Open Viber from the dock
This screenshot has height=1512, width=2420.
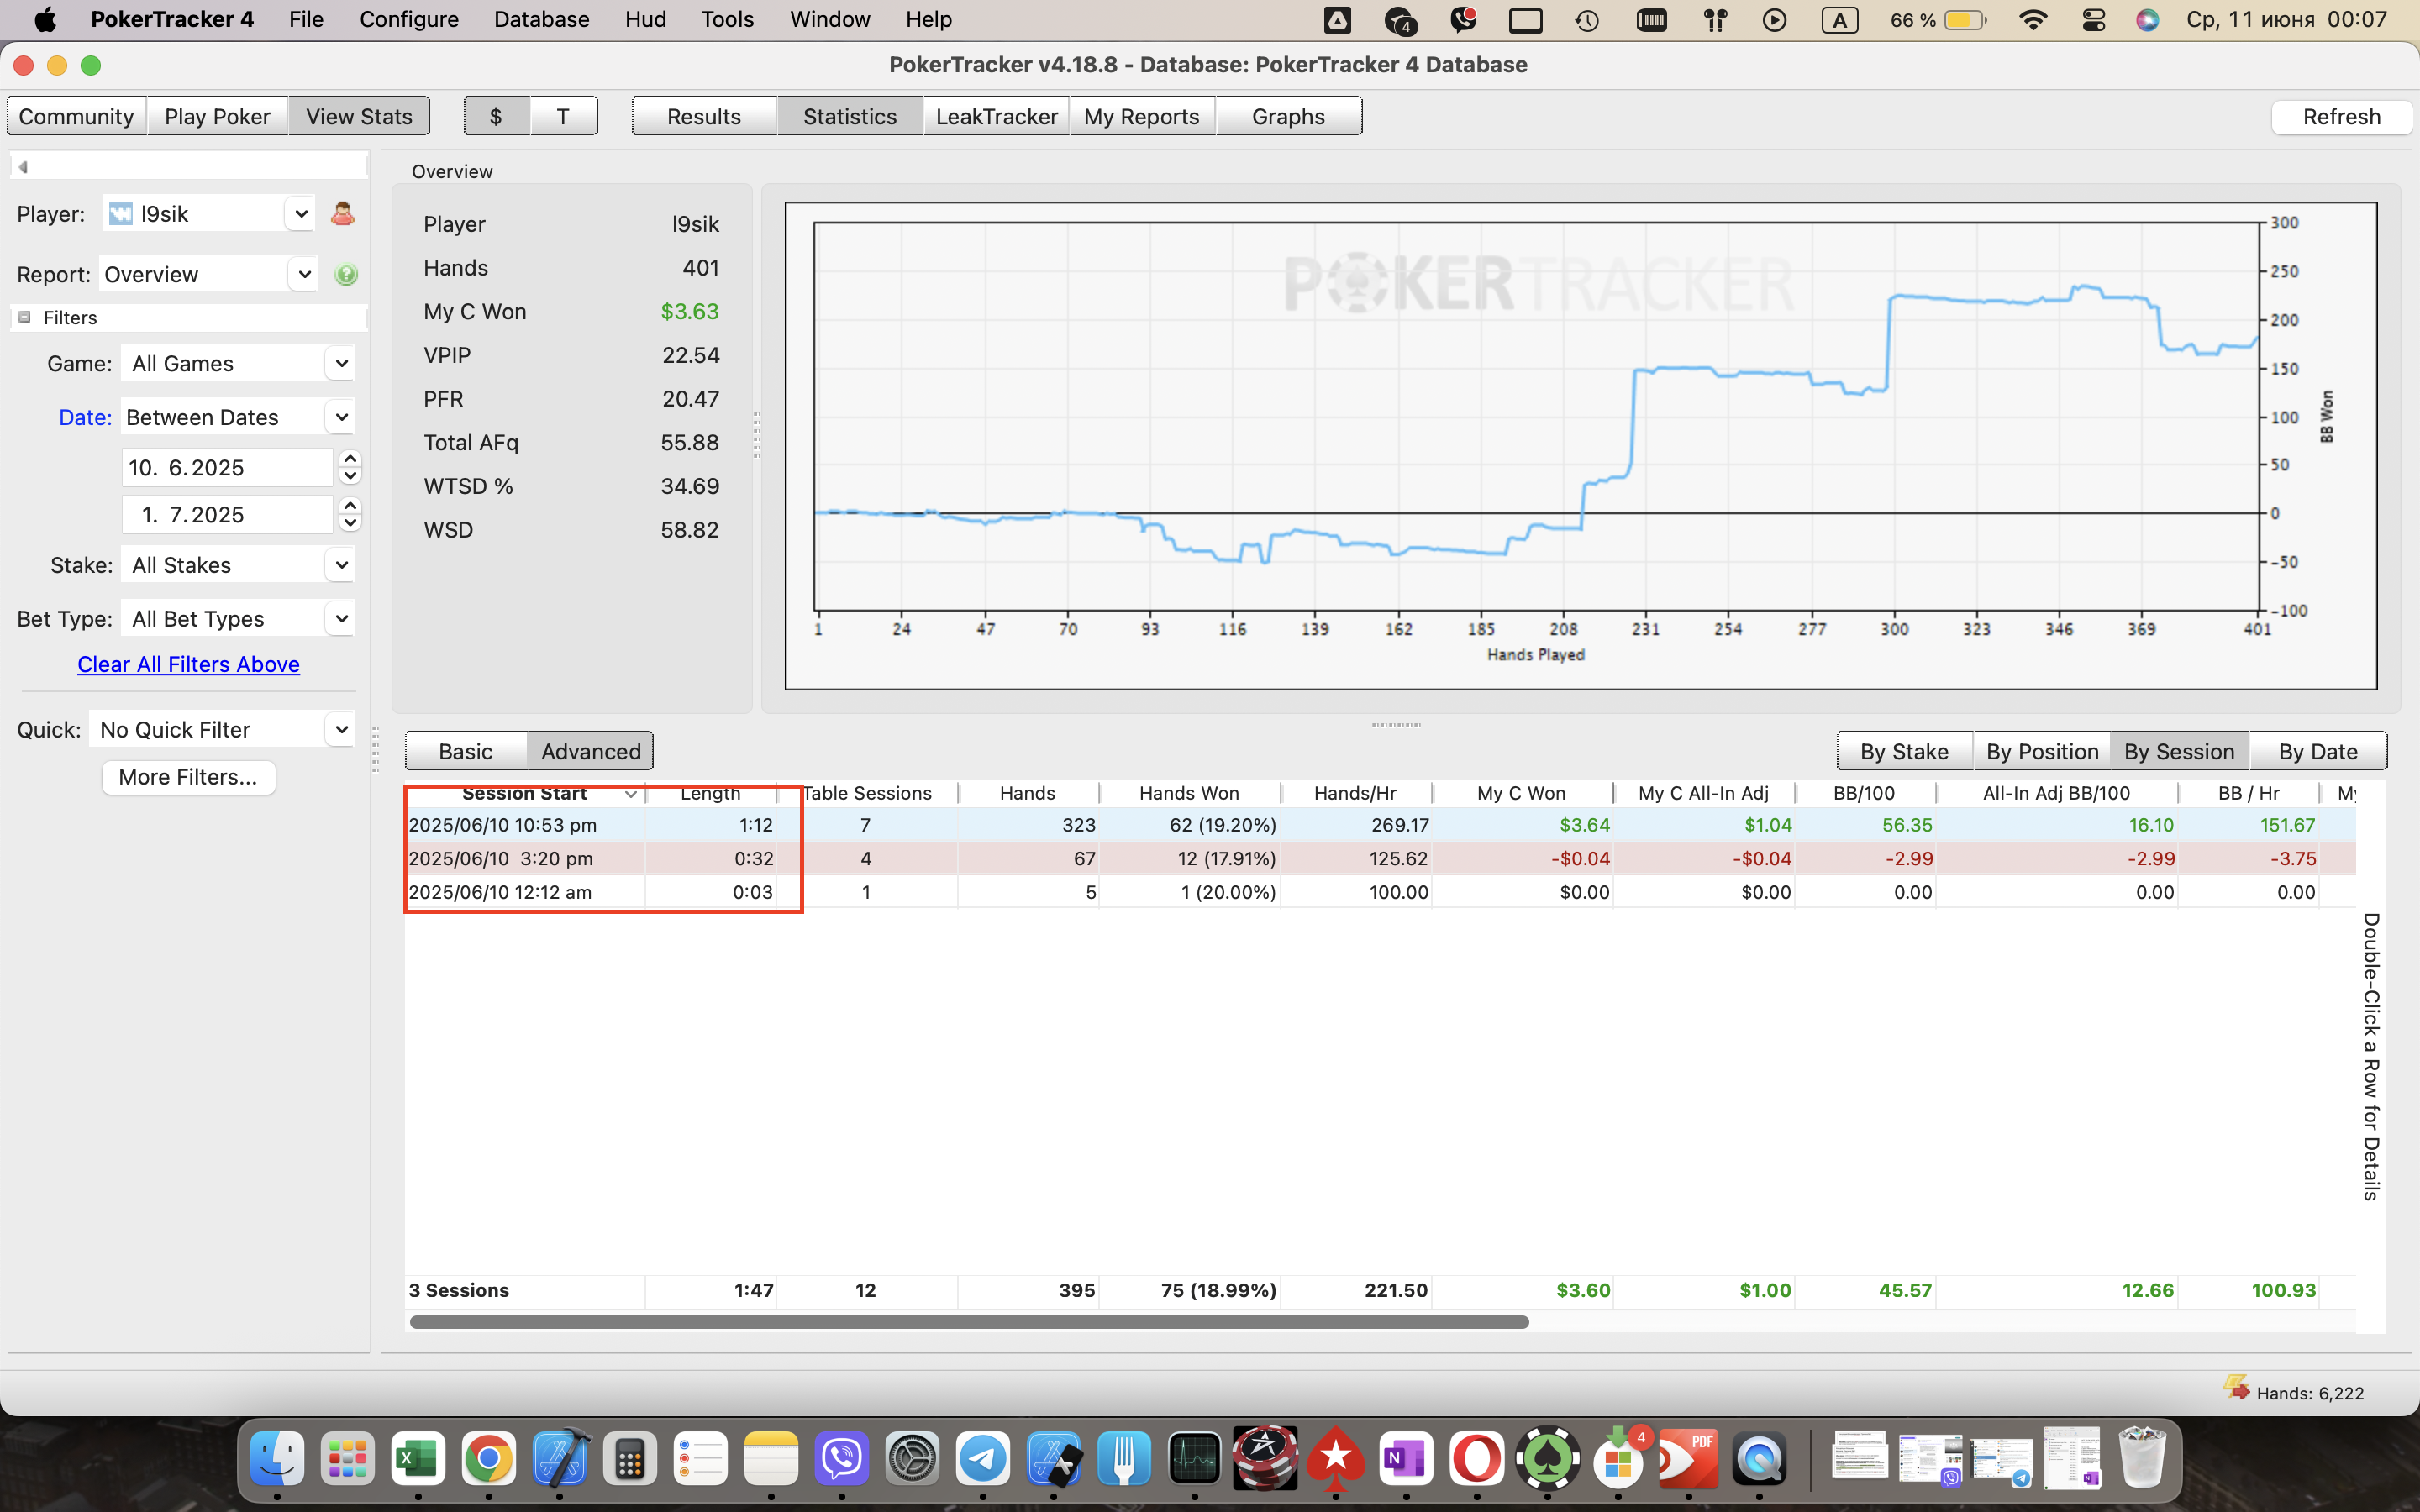[842, 1459]
